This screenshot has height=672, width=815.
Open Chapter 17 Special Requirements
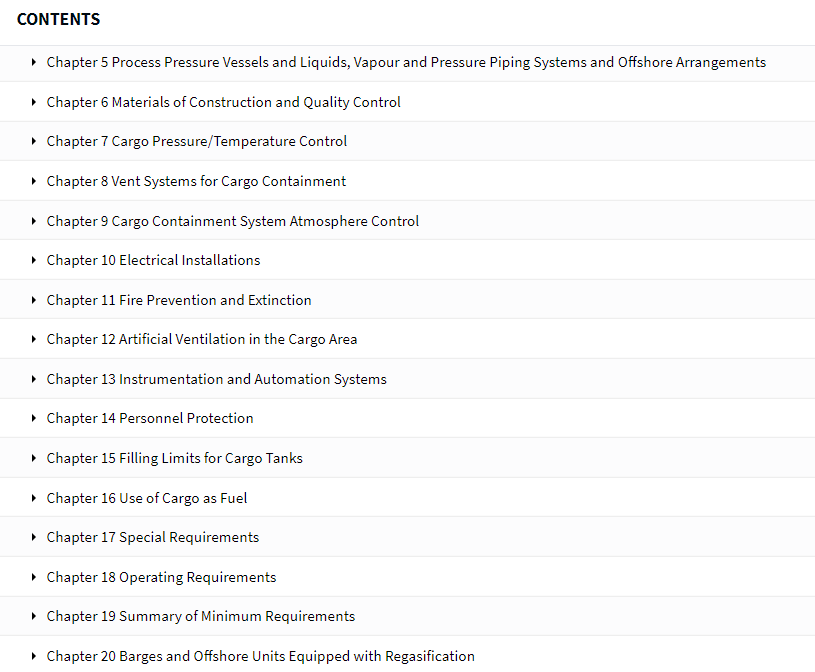tap(152, 537)
